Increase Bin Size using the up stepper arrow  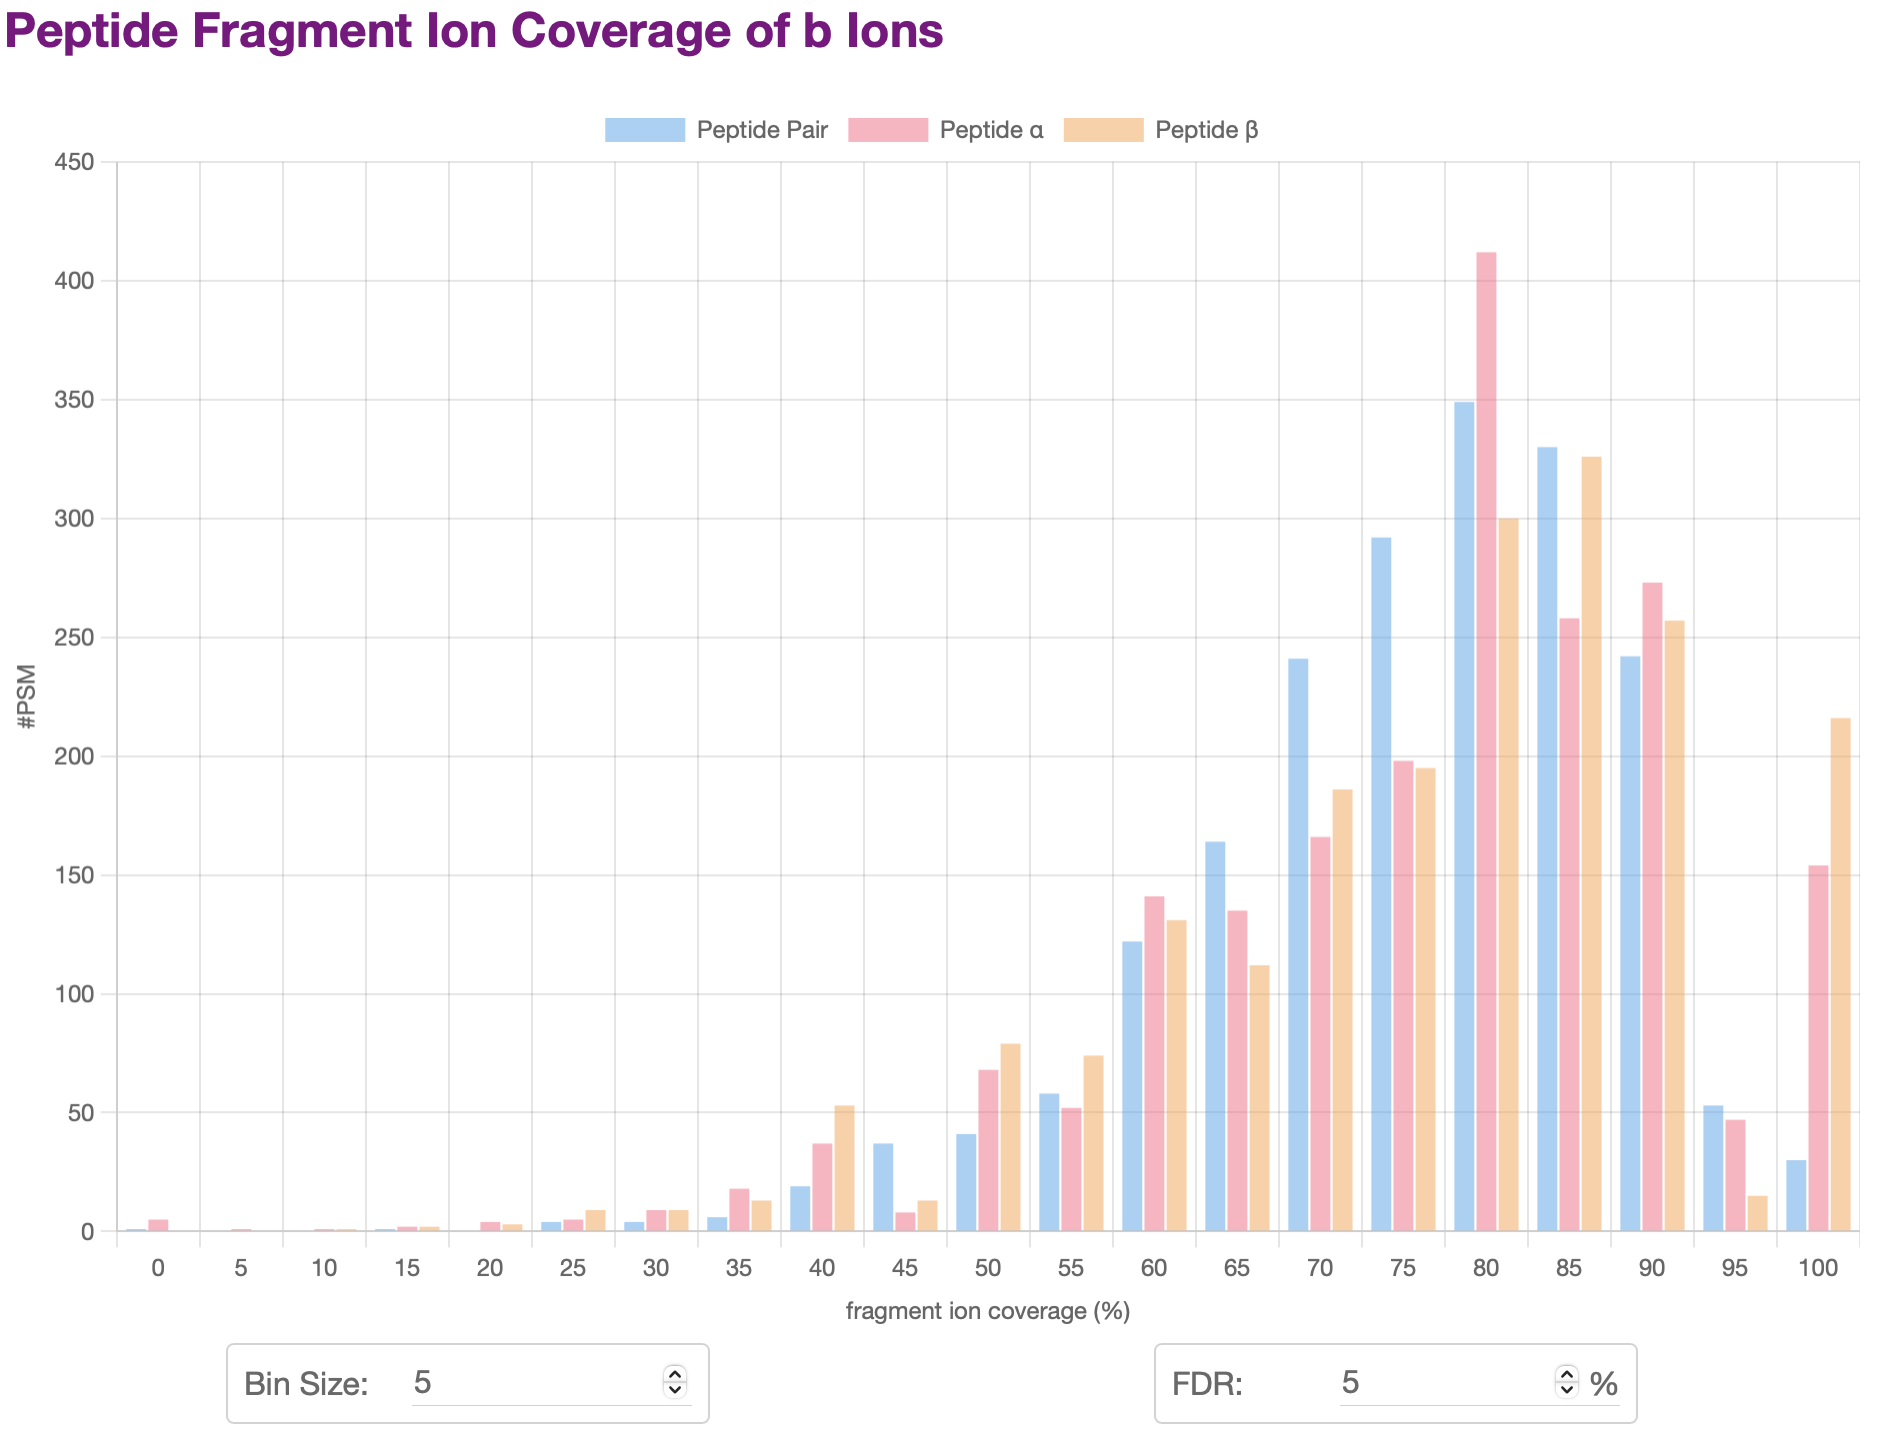(x=677, y=1376)
